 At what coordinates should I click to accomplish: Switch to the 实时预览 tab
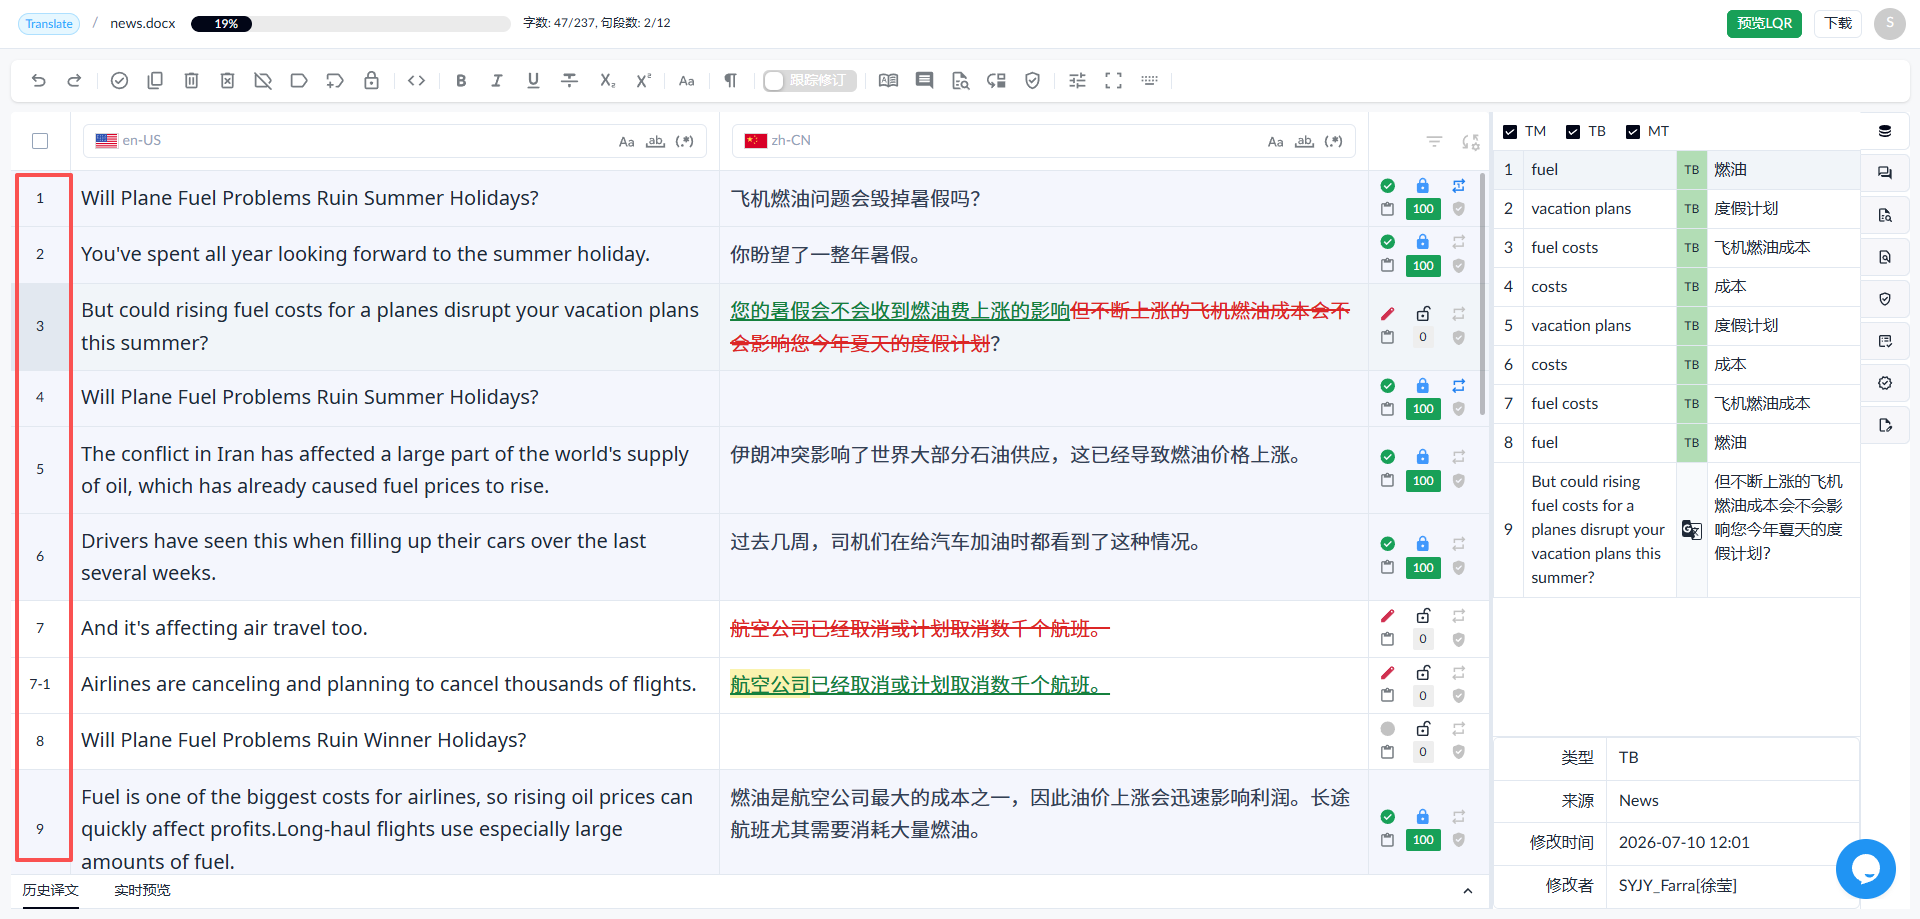pos(142,890)
